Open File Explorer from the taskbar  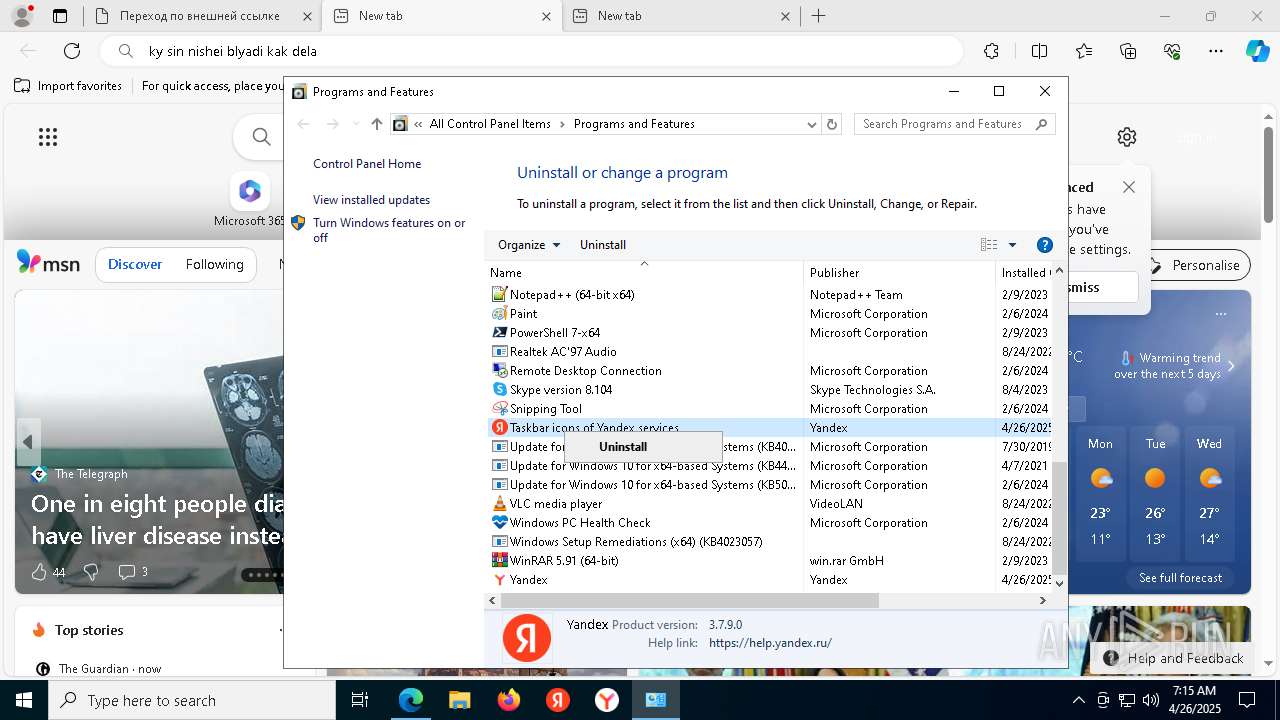pyautogui.click(x=459, y=700)
